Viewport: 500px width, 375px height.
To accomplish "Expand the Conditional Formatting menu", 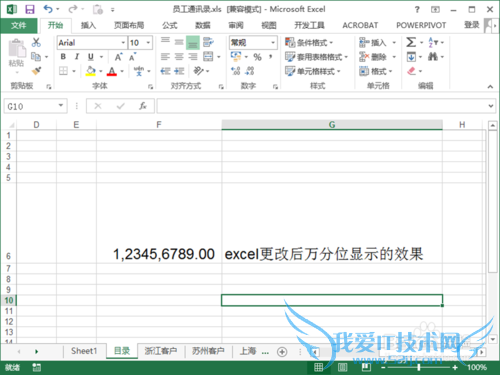I will (x=309, y=43).
